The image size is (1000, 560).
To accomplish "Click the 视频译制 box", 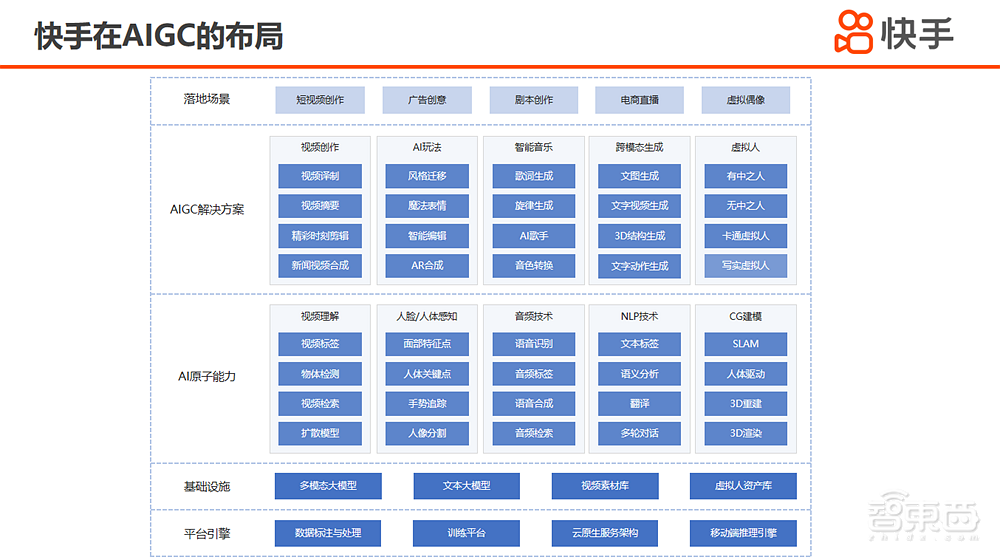I will [320, 176].
